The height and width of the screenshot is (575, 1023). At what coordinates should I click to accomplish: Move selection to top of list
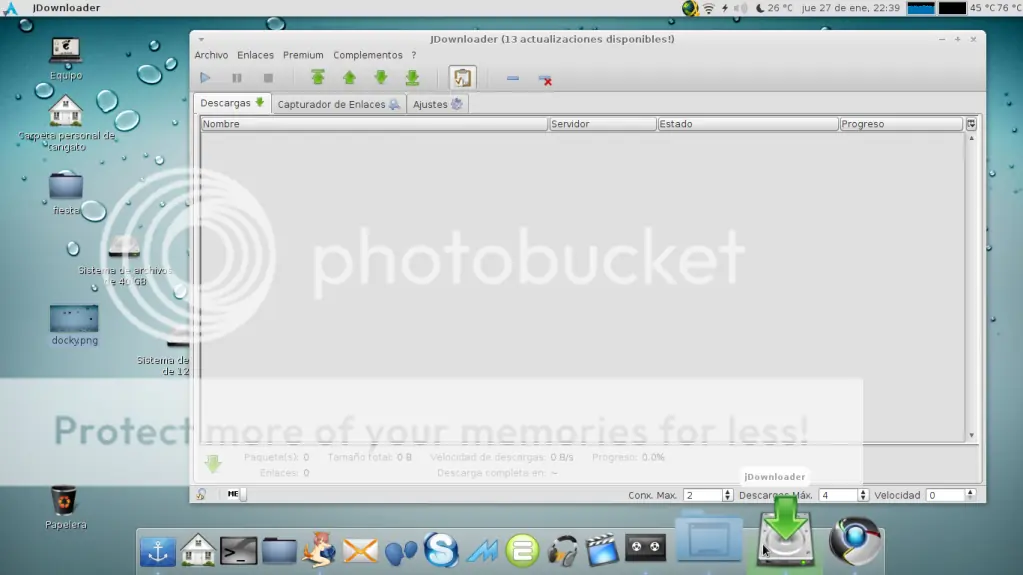[x=318, y=77]
